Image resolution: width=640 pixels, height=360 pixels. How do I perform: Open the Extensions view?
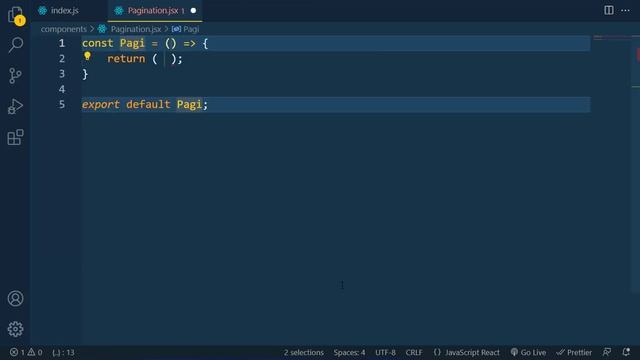(x=16, y=137)
